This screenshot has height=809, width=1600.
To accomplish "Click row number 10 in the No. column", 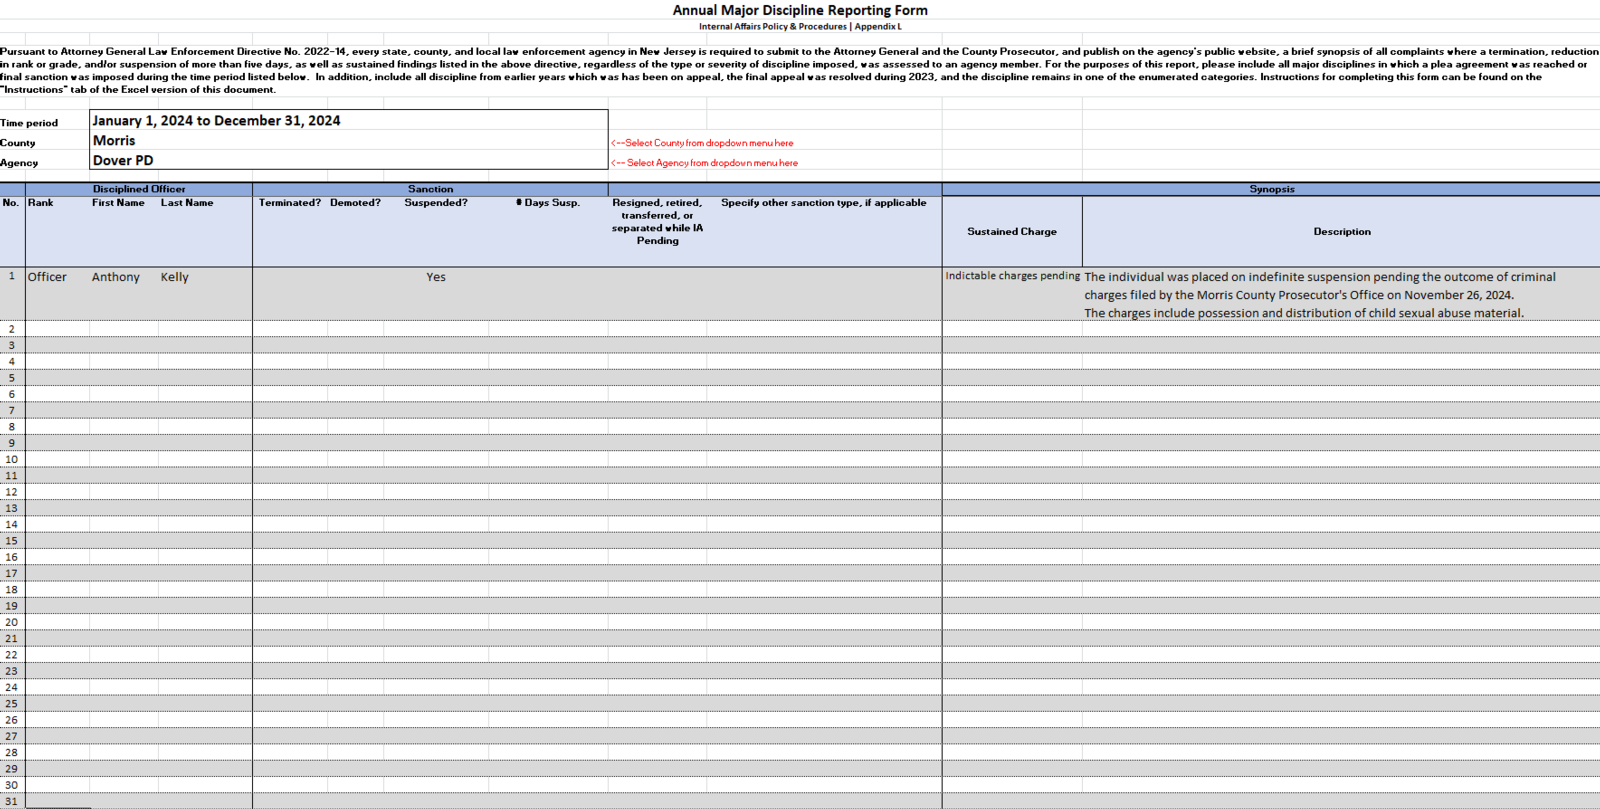I will [12, 460].
